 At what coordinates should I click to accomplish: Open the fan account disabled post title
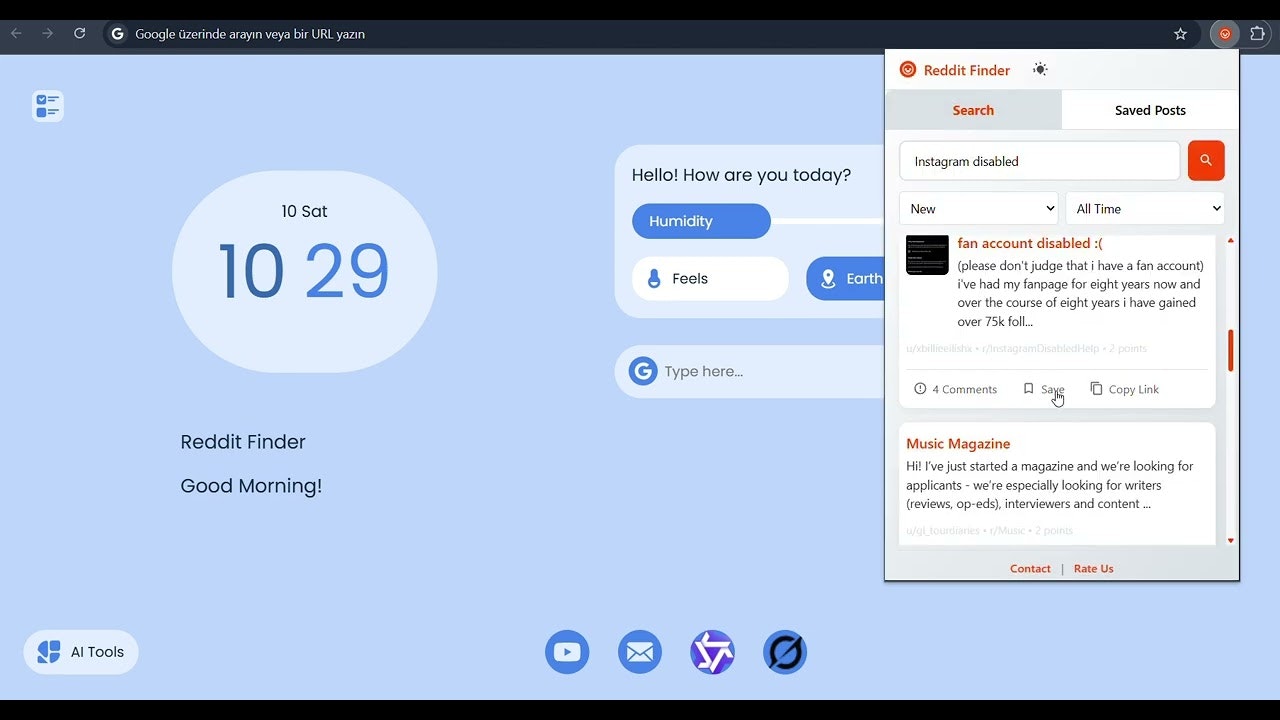[1030, 243]
